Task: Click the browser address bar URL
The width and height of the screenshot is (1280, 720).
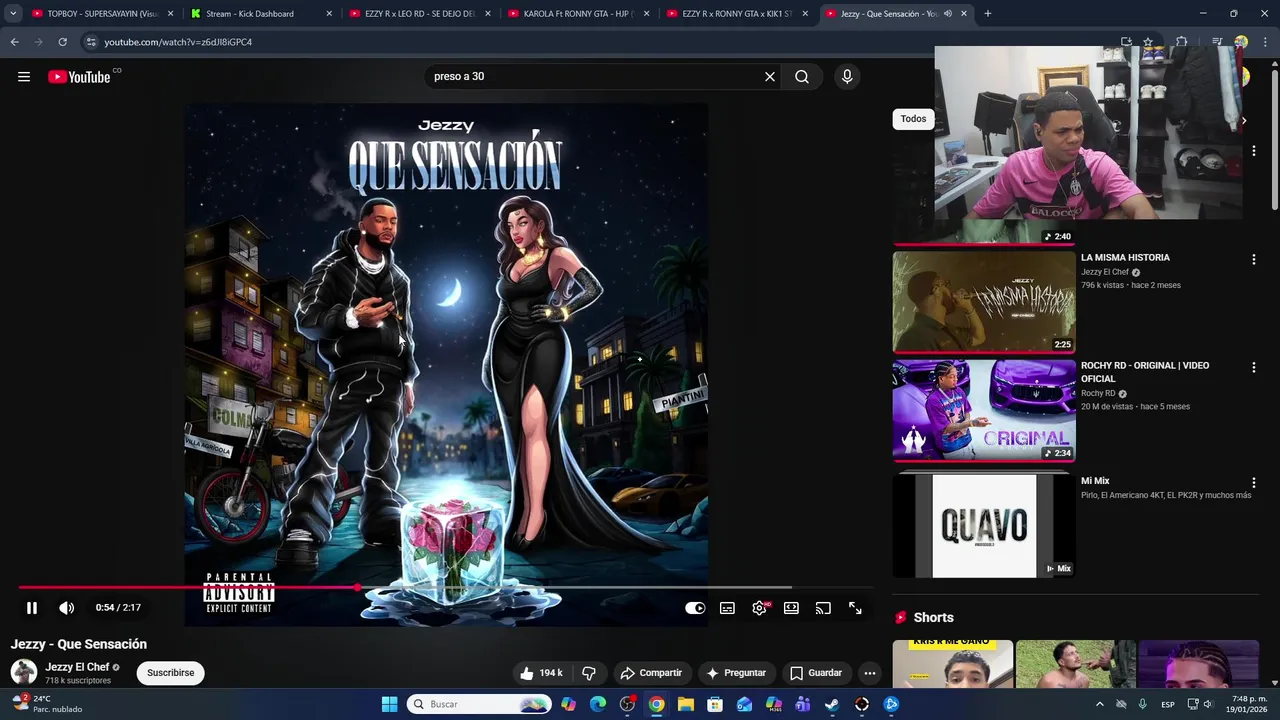Action: (x=178, y=42)
